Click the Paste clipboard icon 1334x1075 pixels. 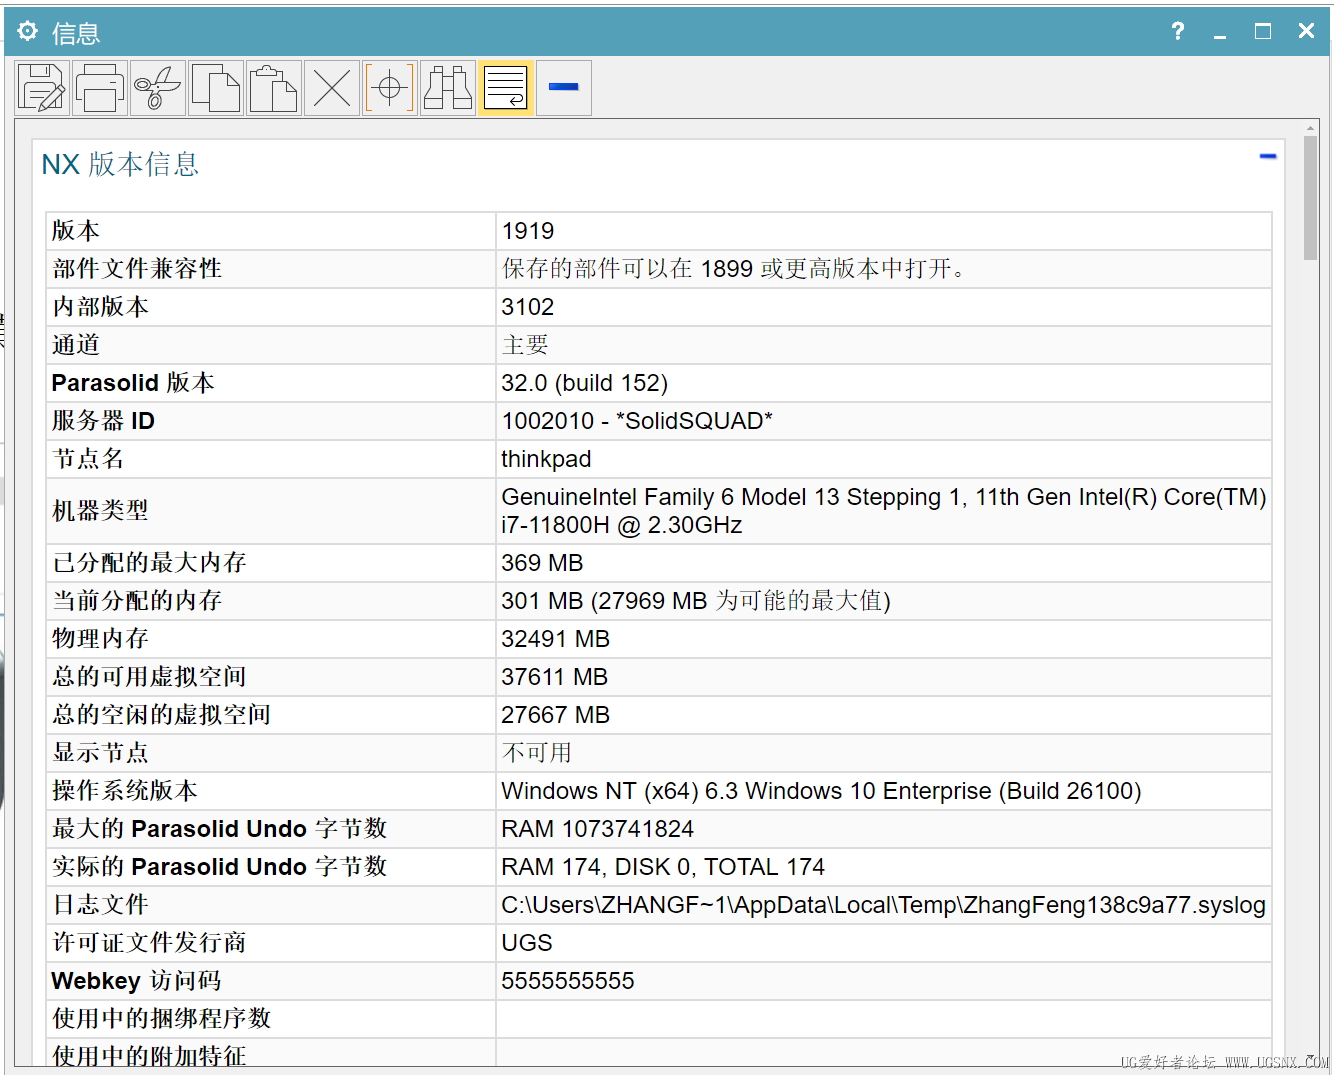pos(274,88)
